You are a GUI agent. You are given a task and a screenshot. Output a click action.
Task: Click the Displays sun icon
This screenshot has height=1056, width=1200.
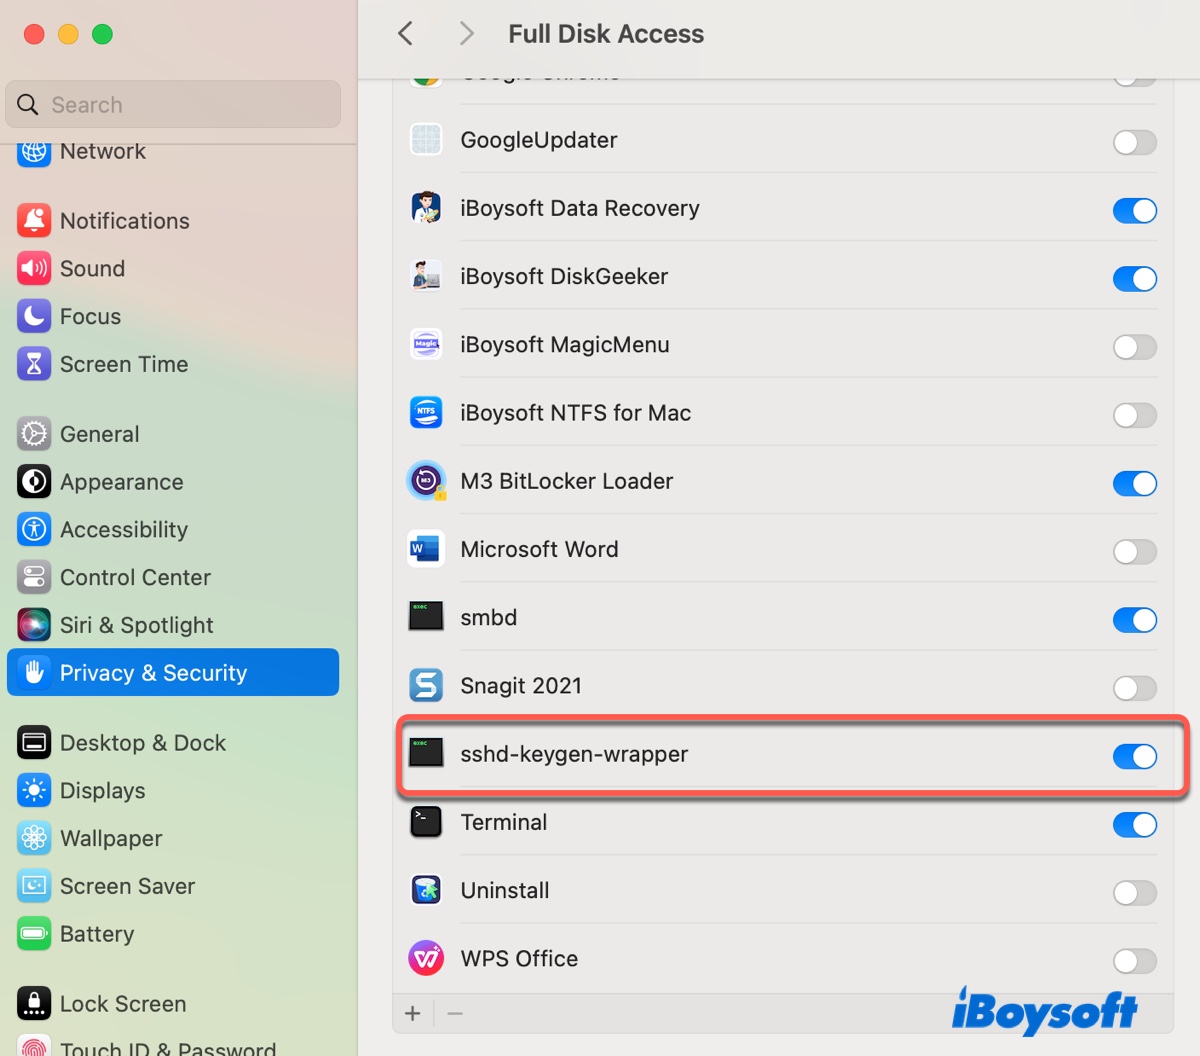click(x=34, y=790)
